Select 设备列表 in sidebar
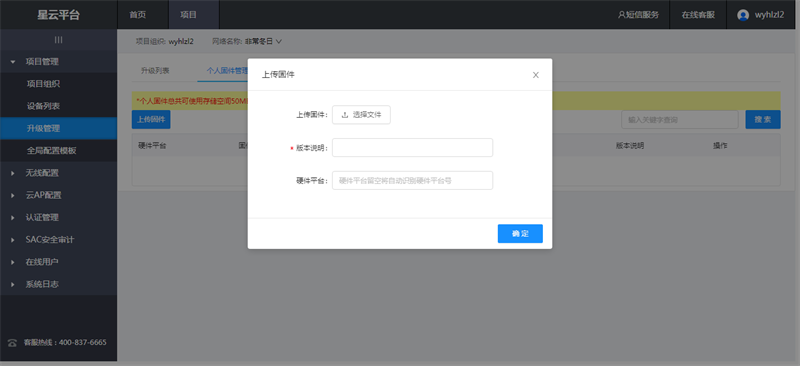800x366 pixels. (59, 106)
